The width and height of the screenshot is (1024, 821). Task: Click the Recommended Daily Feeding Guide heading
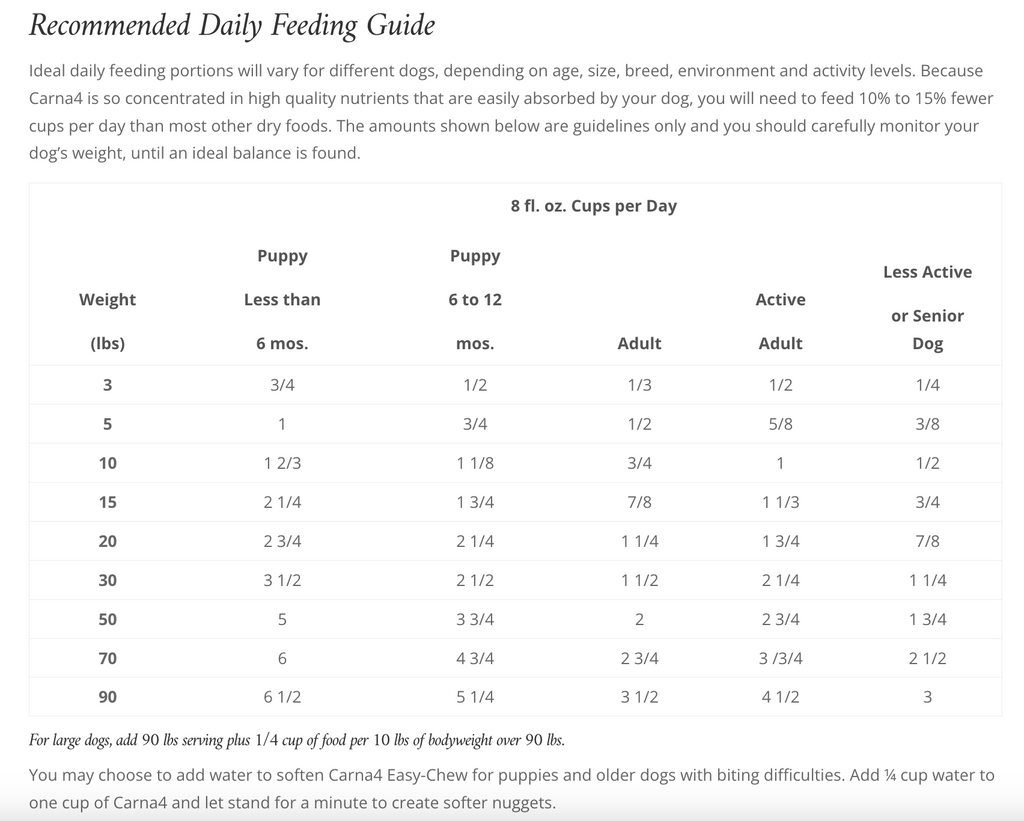click(x=232, y=25)
